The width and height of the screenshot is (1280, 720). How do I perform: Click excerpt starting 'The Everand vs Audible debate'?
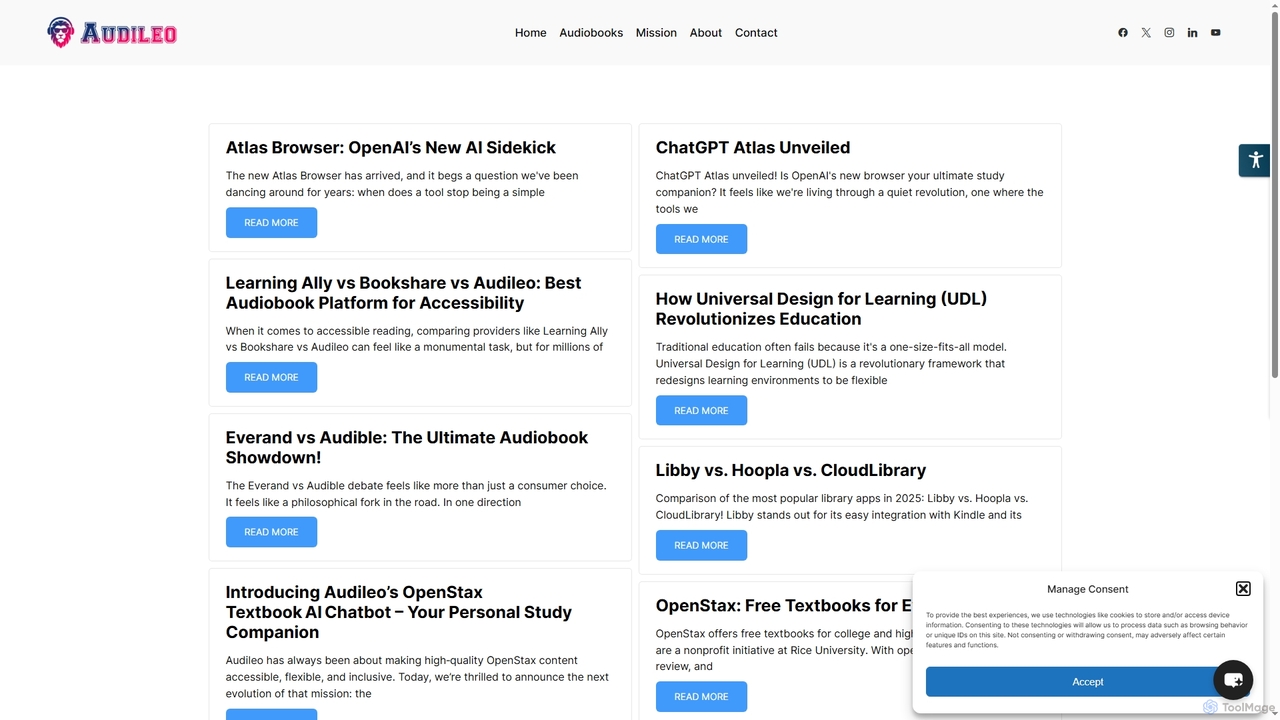(416, 494)
